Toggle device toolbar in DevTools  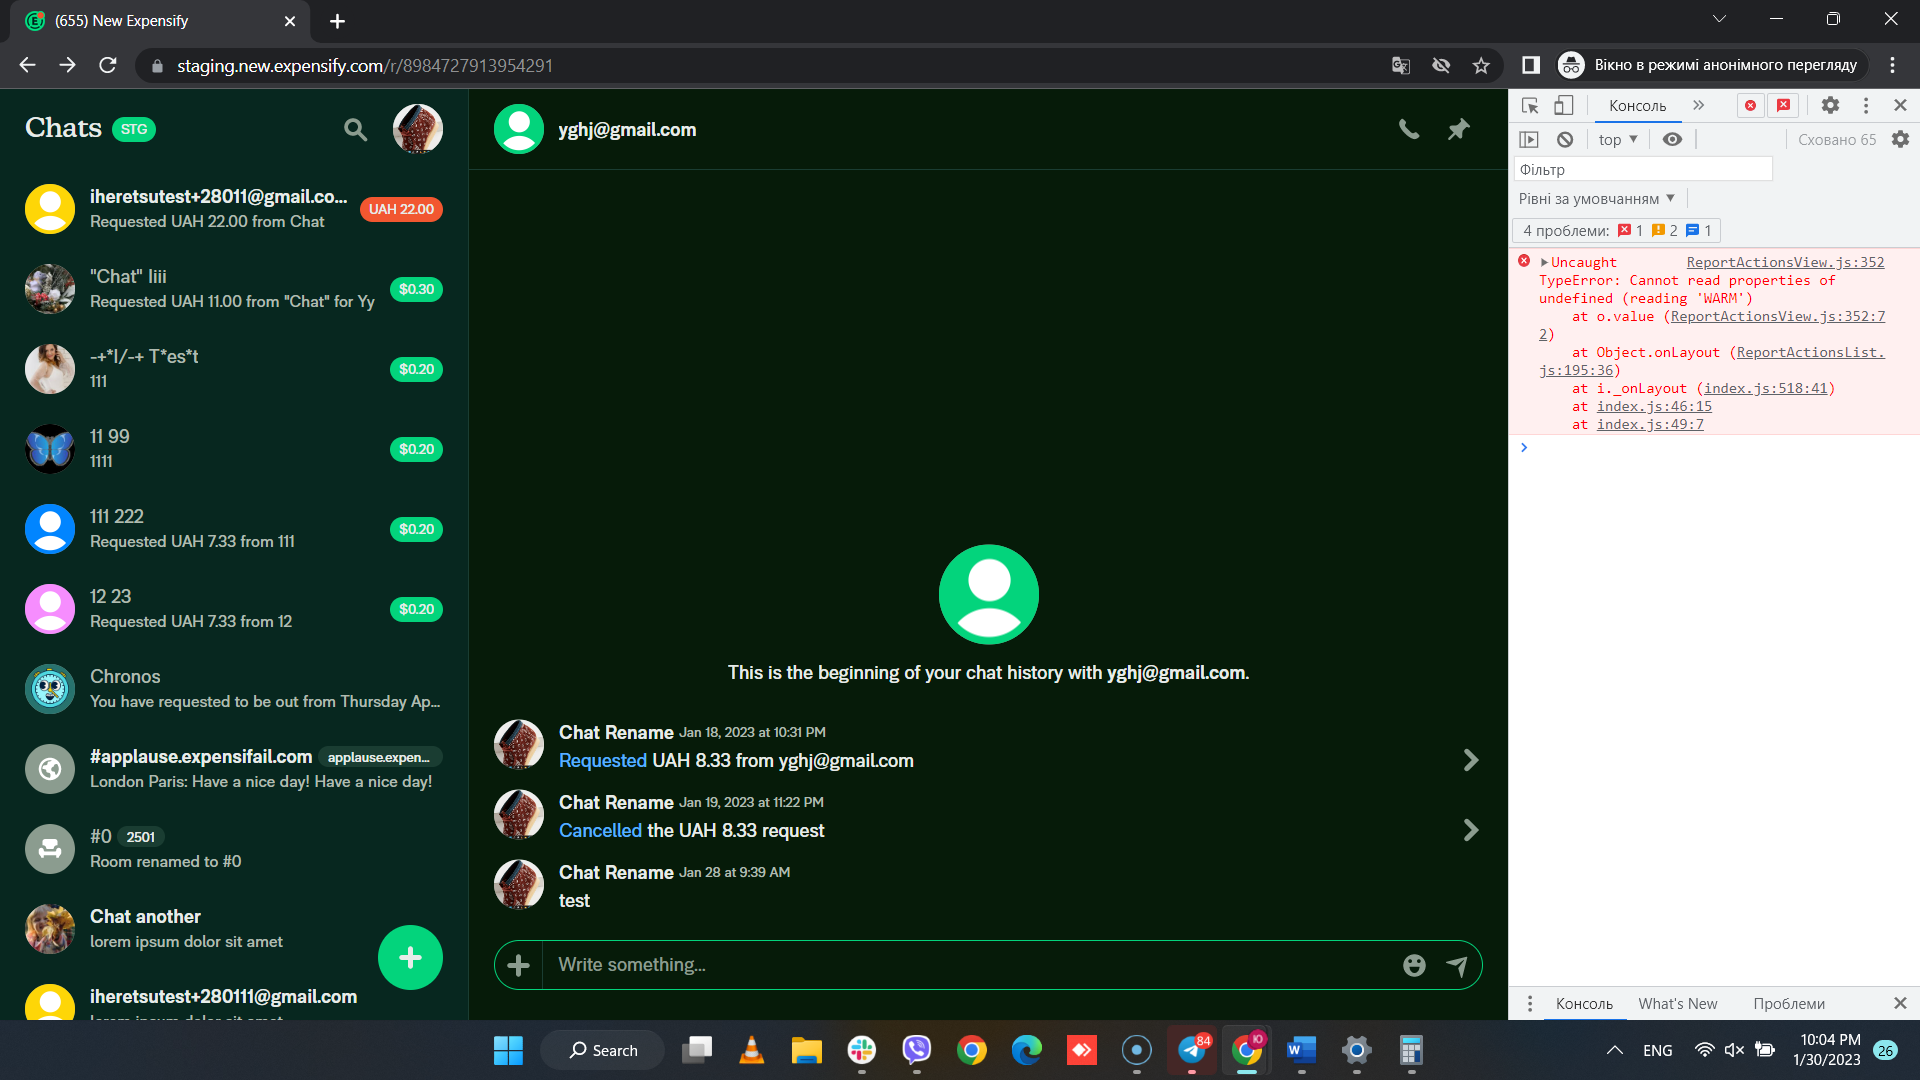click(x=1564, y=105)
